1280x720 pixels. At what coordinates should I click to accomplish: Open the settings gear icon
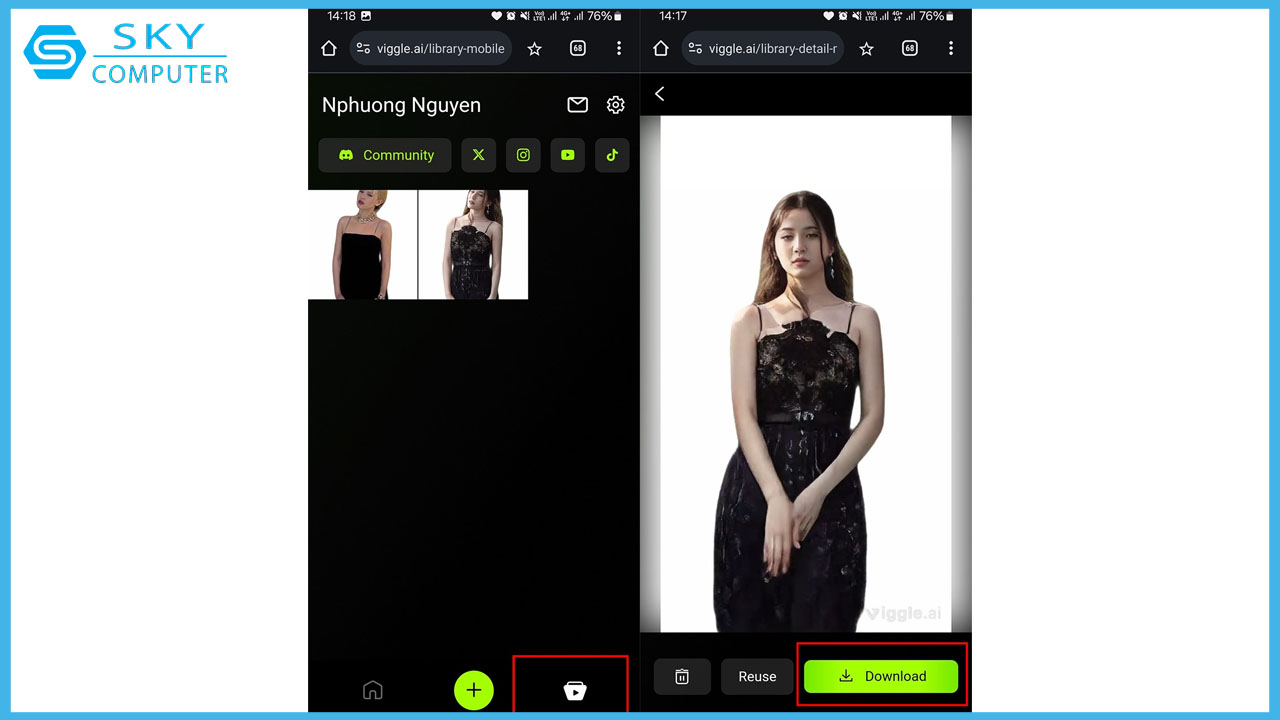click(x=615, y=104)
